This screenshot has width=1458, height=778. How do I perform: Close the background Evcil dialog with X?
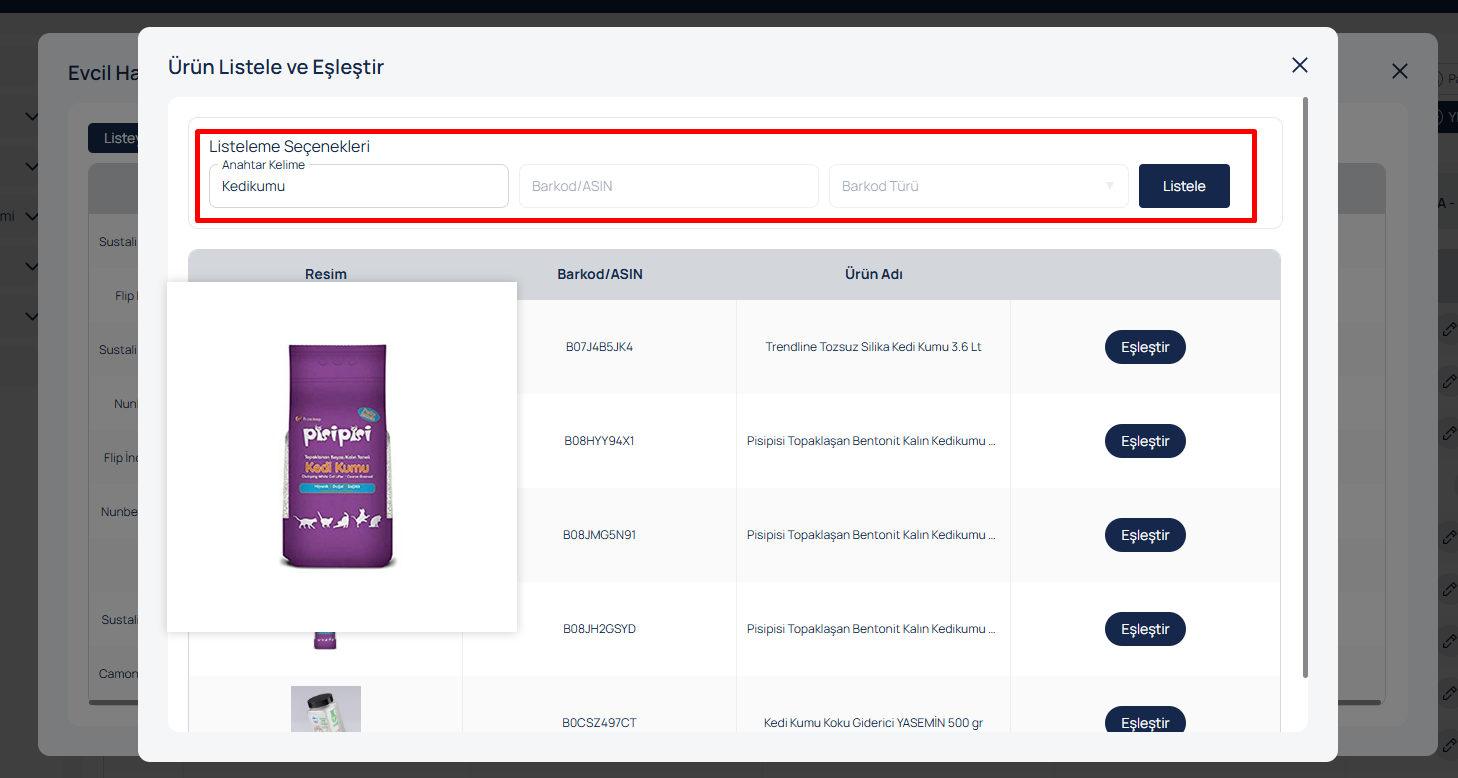click(x=1399, y=71)
